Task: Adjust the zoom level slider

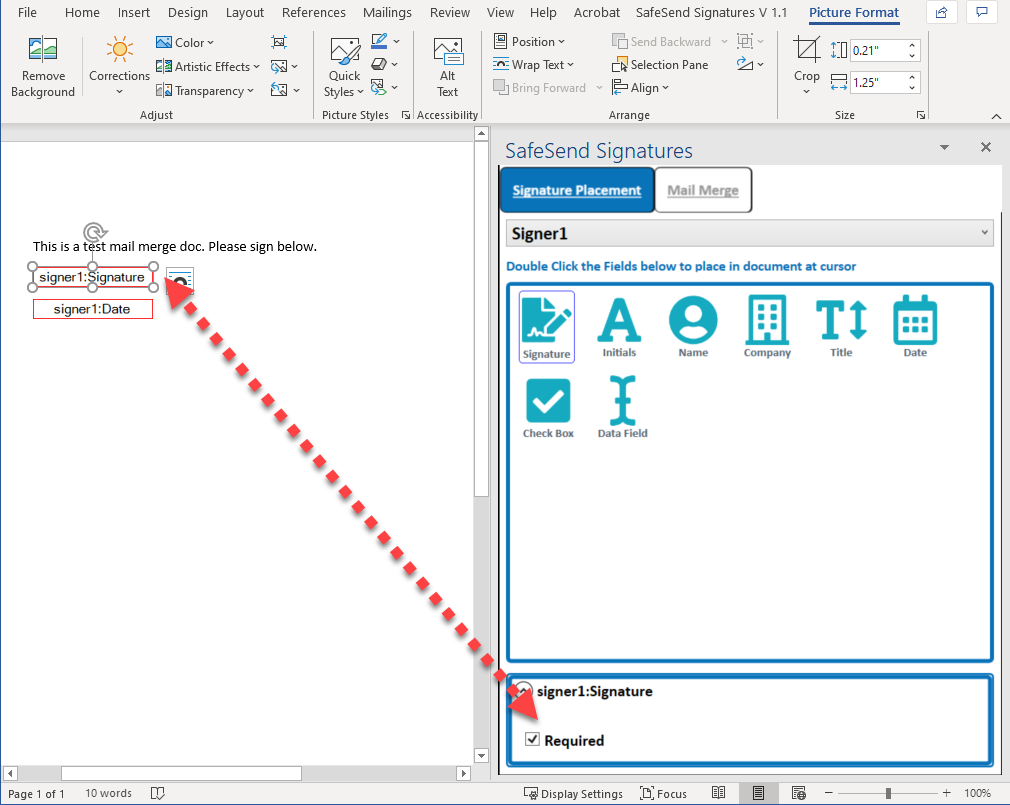Action: (888, 793)
